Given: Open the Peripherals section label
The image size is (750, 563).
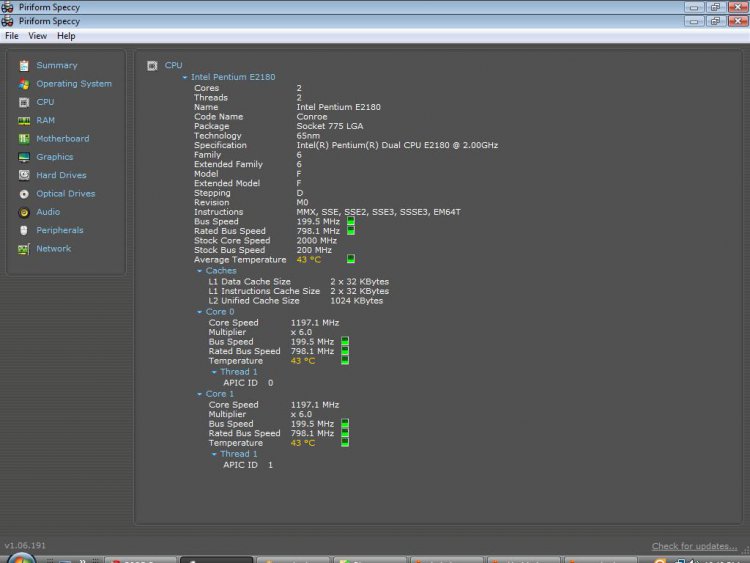Looking at the screenshot, I should click(x=60, y=231).
